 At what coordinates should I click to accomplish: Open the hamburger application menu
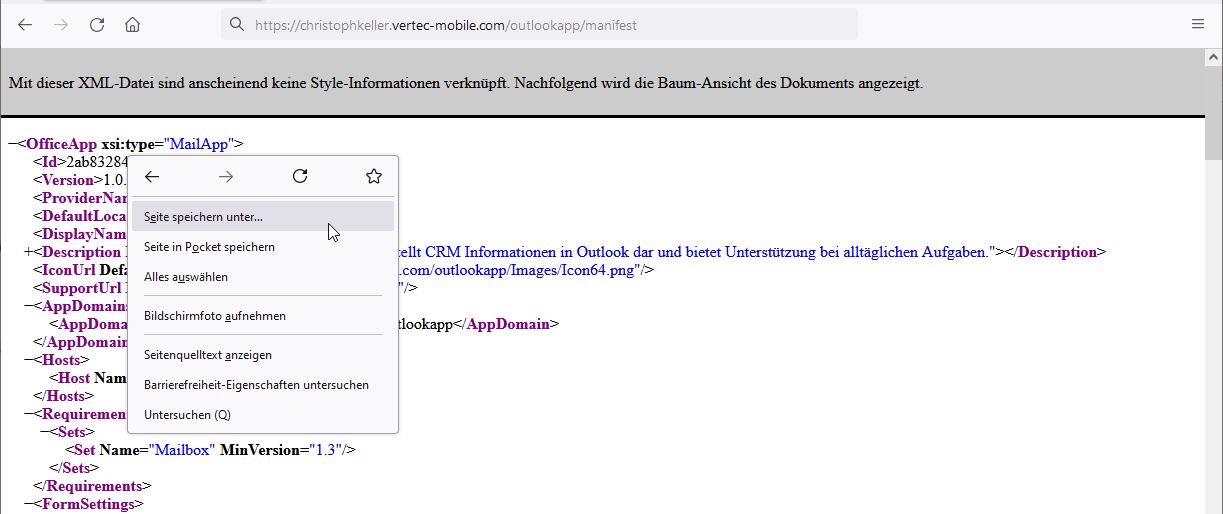click(1197, 24)
